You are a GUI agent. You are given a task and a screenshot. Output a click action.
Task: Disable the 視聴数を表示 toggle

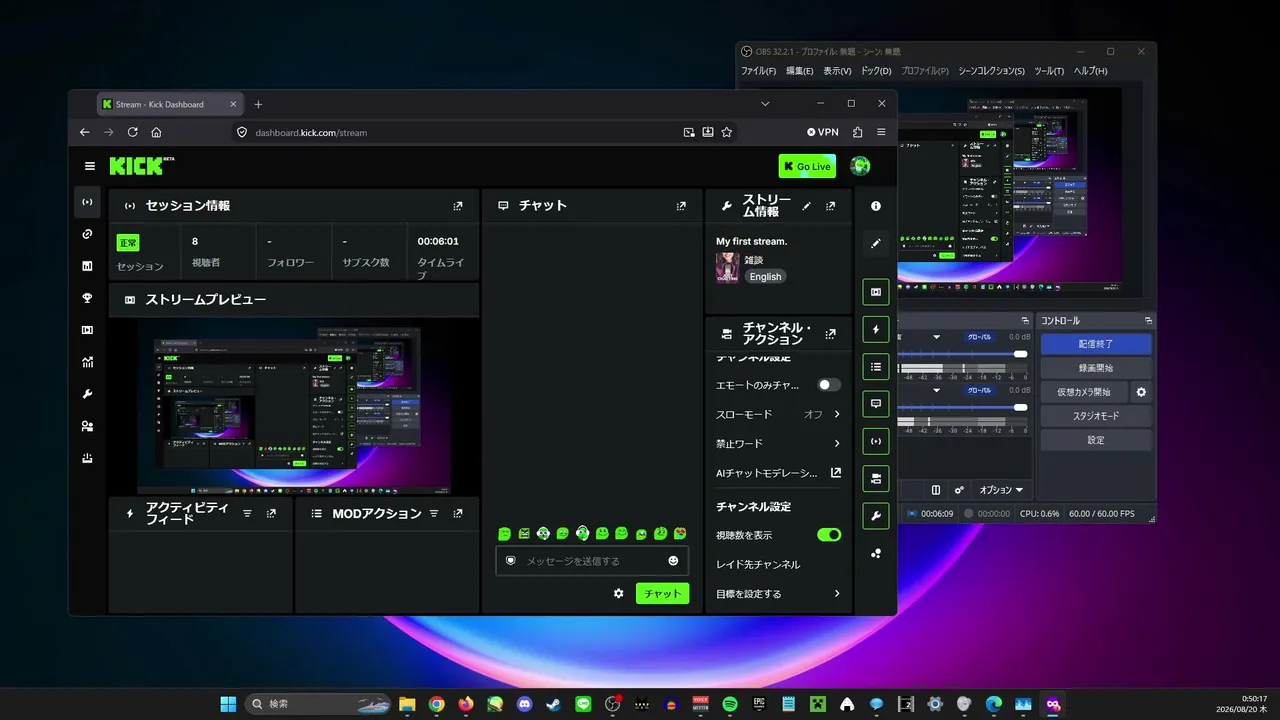pyautogui.click(x=829, y=535)
